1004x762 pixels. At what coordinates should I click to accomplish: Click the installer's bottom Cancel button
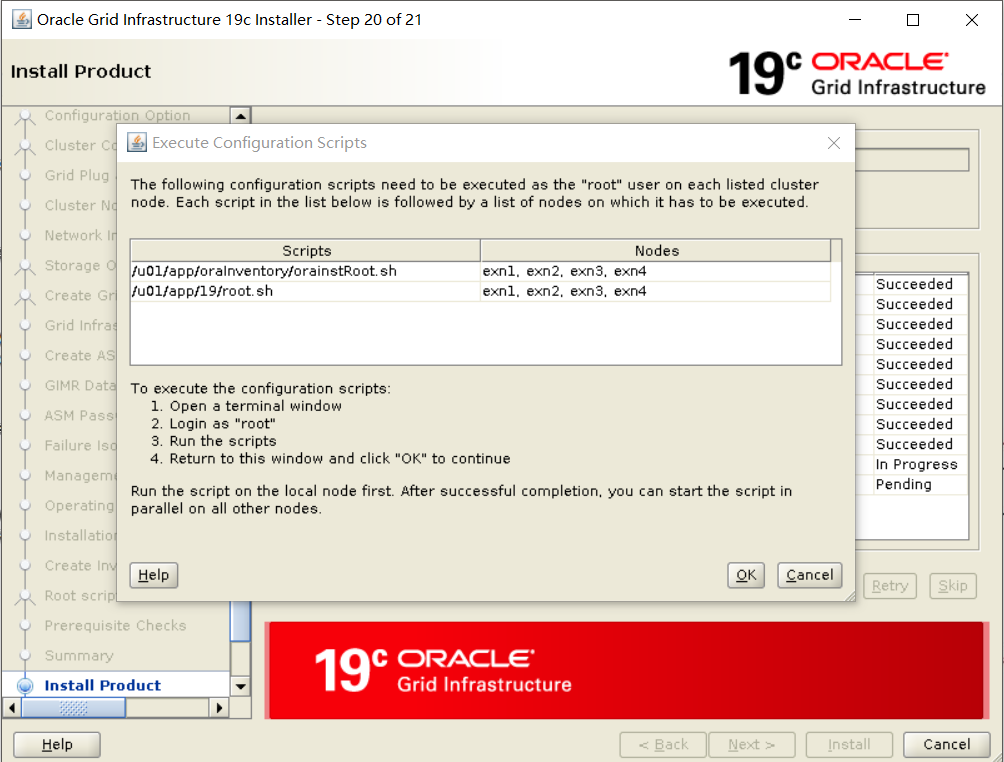(946, 744)
